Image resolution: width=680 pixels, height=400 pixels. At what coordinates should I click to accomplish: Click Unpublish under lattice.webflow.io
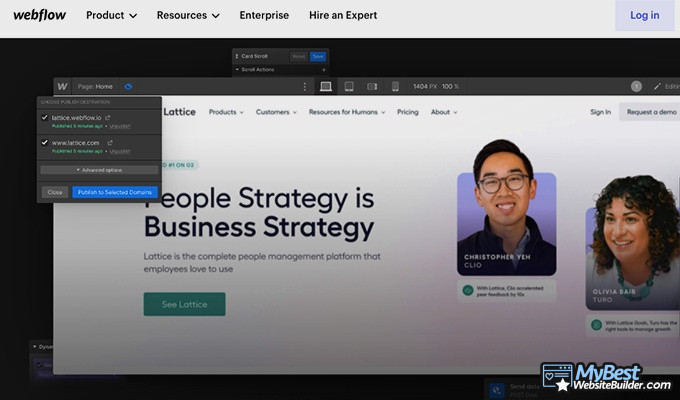click(120, 126)
